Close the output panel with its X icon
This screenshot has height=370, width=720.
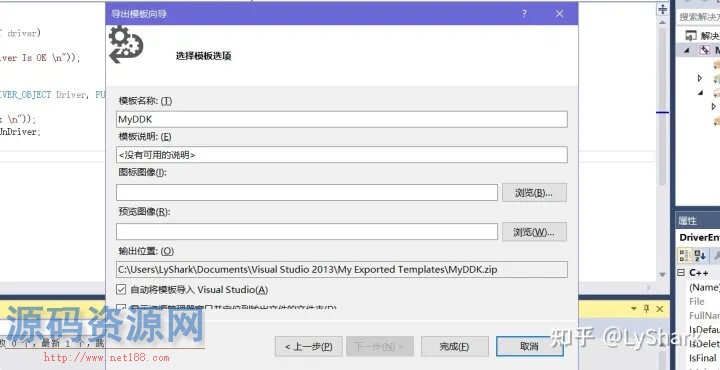coord(659,308)
